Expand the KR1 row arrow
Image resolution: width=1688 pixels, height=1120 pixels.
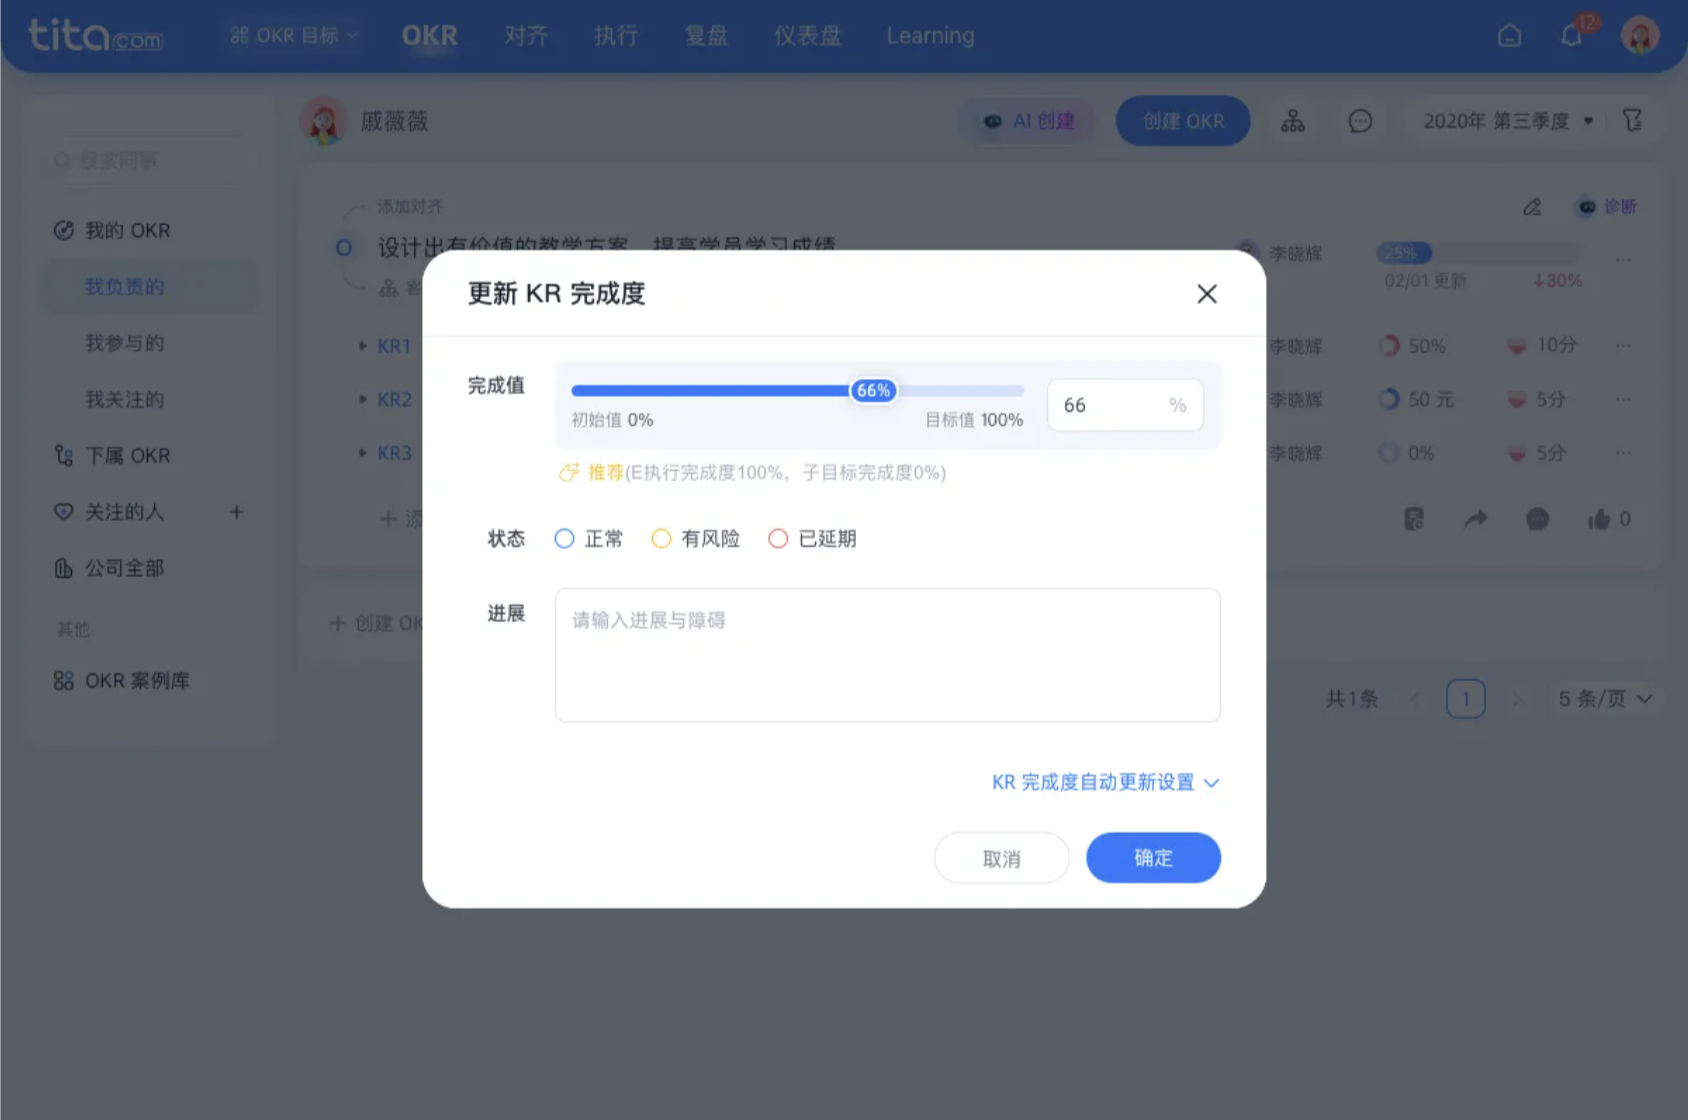tap(362, 346)
